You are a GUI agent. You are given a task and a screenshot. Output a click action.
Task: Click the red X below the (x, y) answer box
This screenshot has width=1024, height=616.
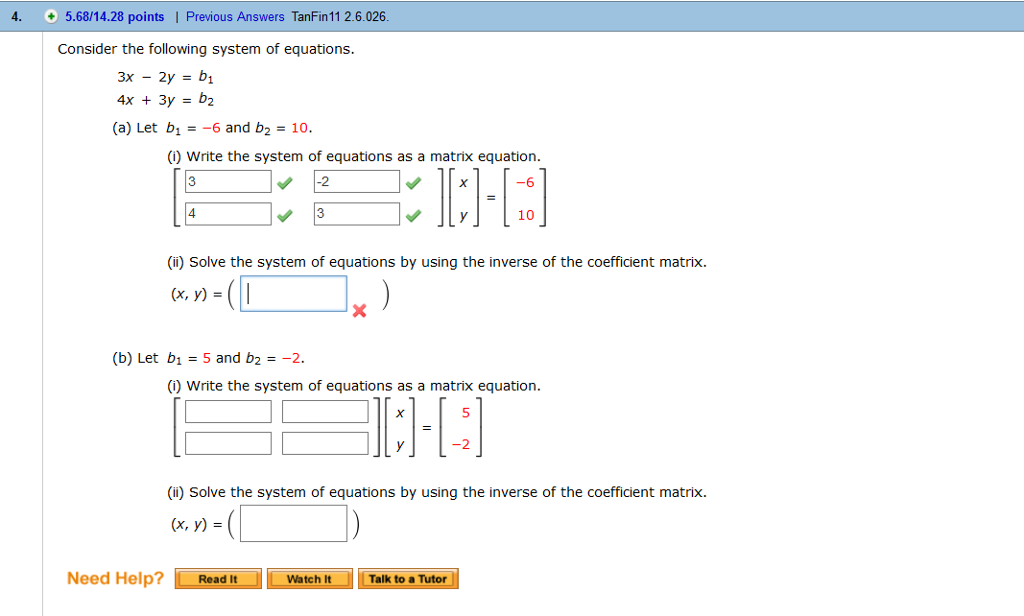pyautogui.click(x=358, y=311)
